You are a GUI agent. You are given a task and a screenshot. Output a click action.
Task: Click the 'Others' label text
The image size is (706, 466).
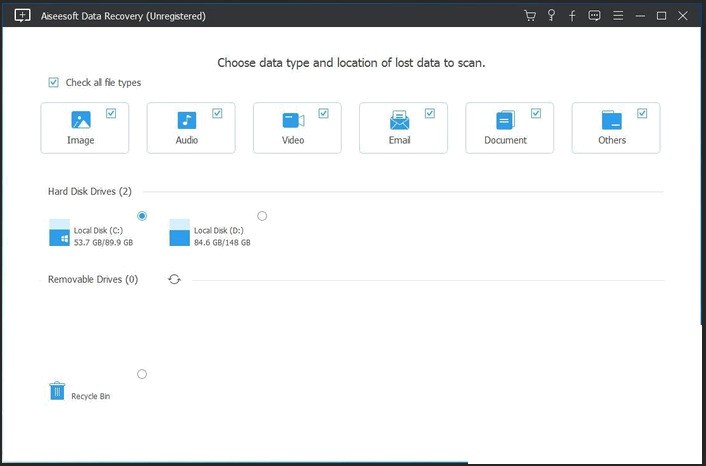coord(612,140)
